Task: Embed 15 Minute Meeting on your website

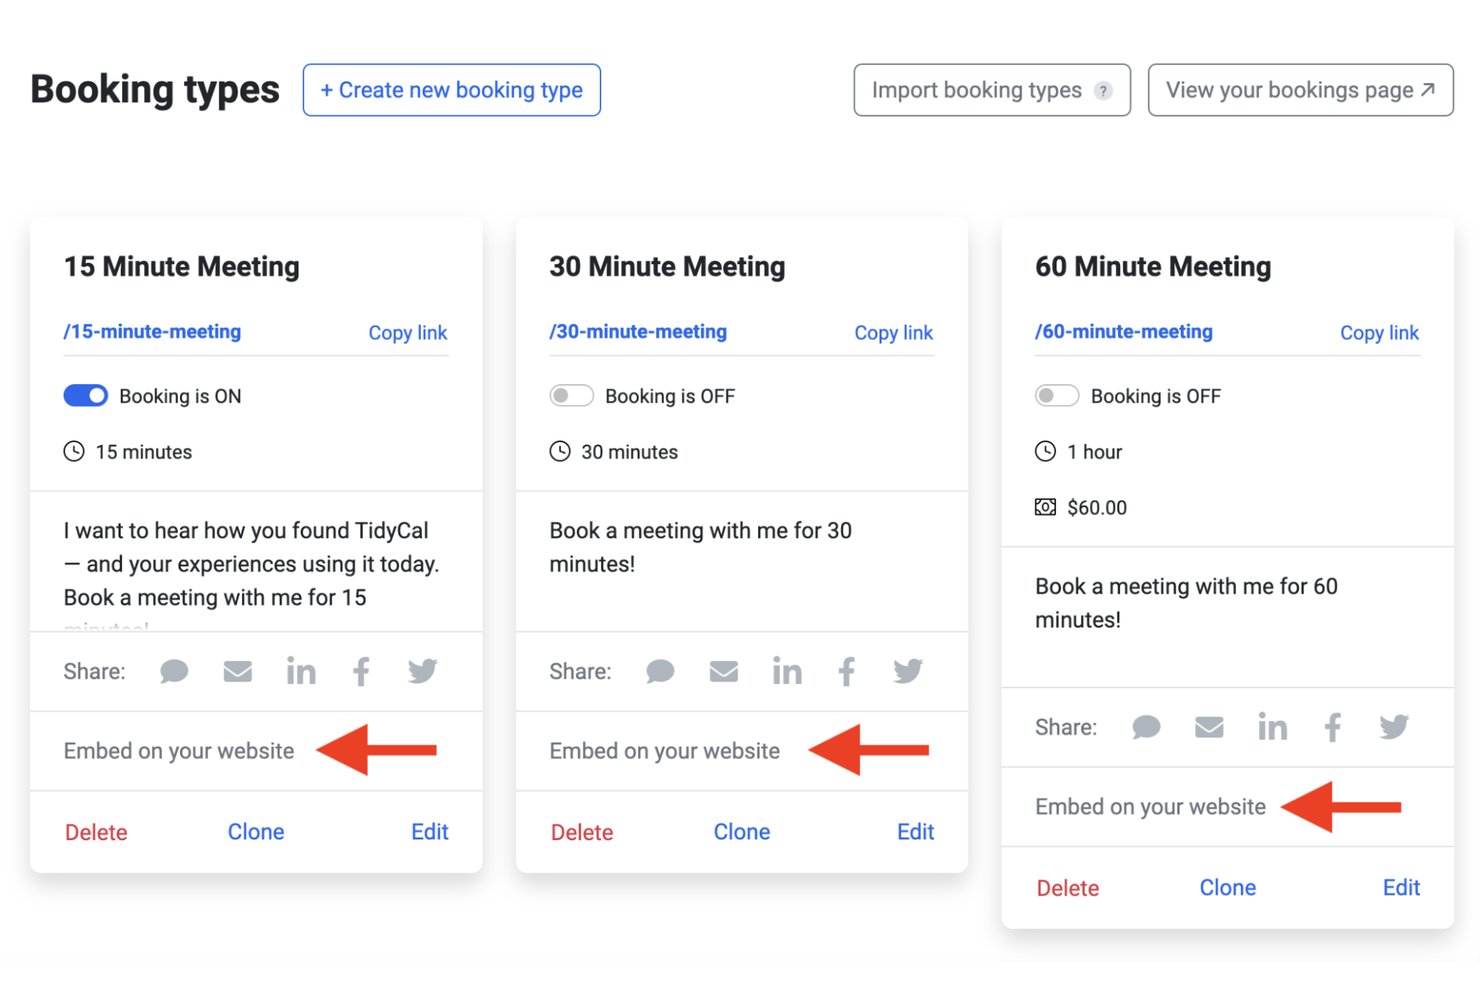Action: [x=179, y=751]
